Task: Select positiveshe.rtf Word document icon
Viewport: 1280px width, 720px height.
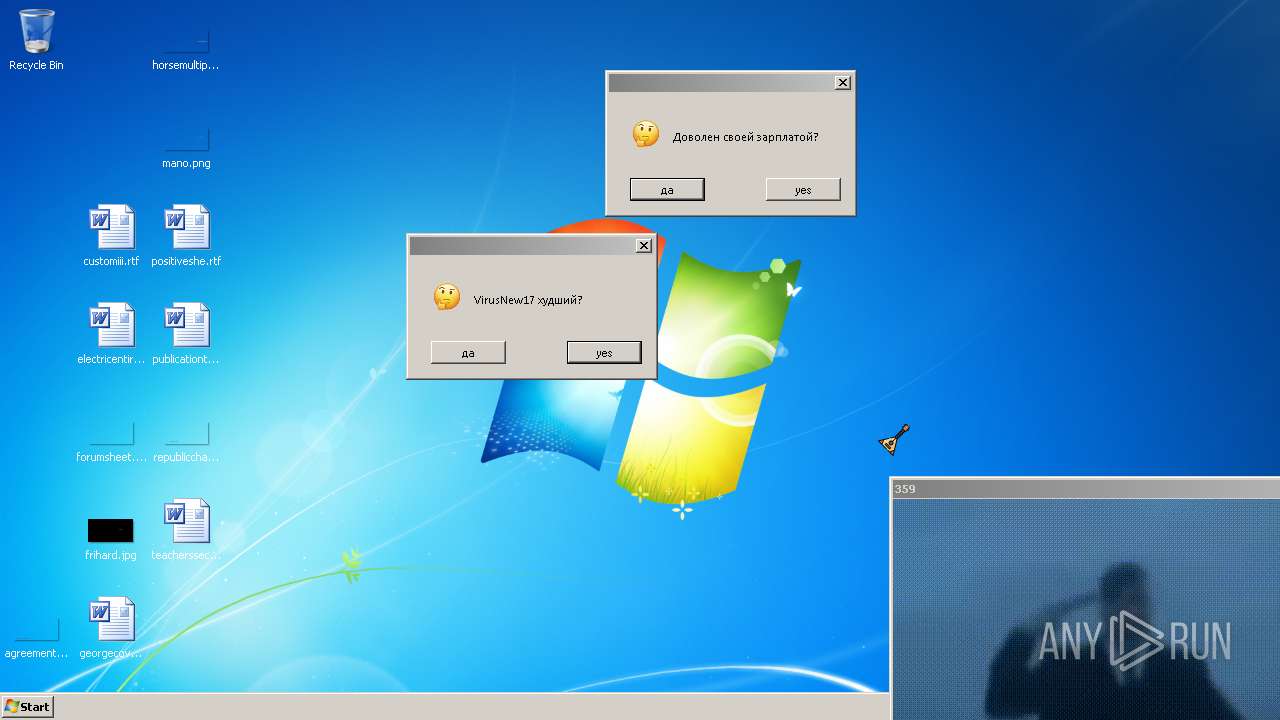Action: tap(186, 236)
